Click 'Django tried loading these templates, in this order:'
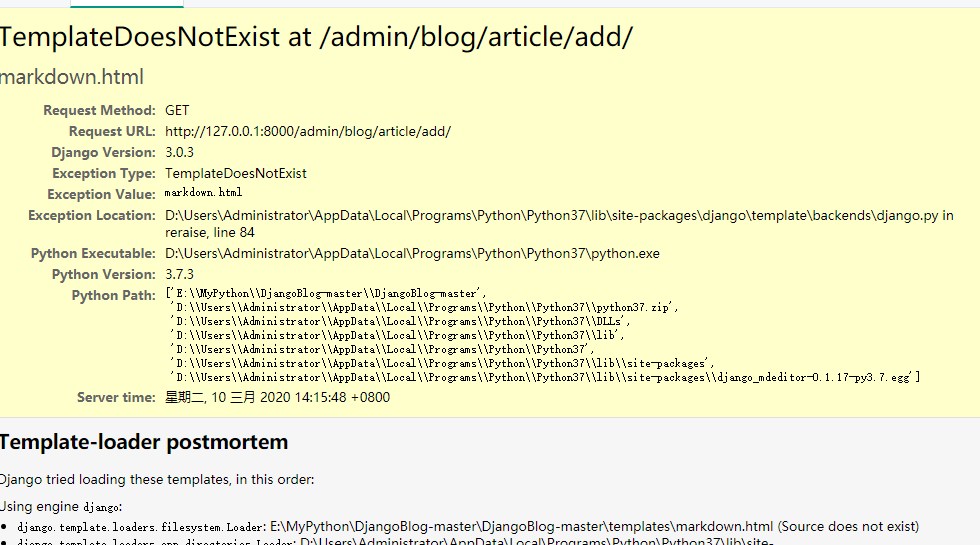980x545 pixels. pos(157,480)
